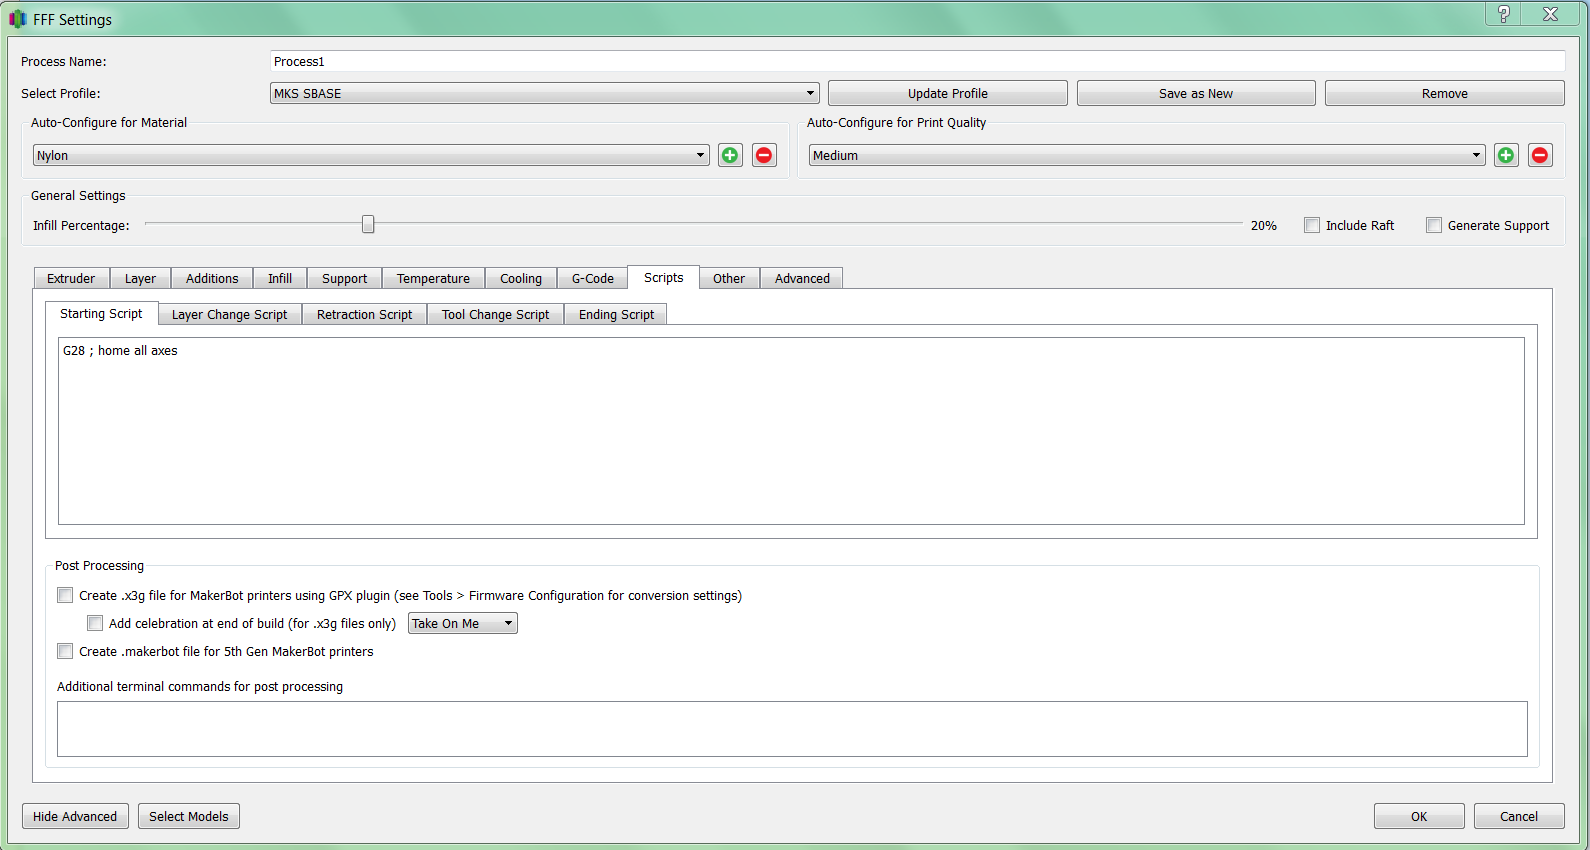
Task: Toggle Add celebration at end of build
Action: (95, 623)
